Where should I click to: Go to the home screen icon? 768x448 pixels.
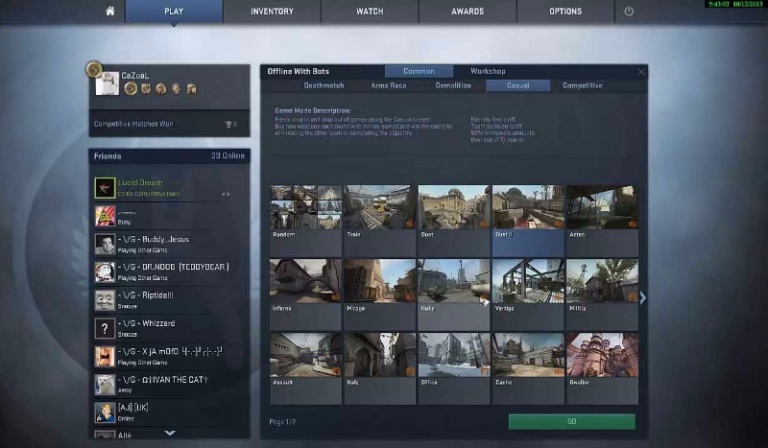coord(110,11)
